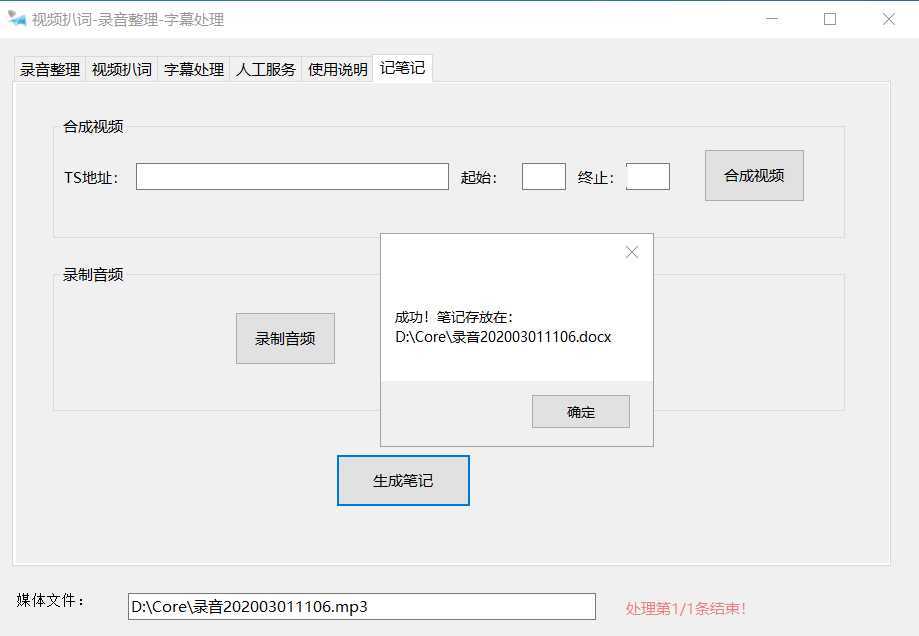
Task: Click the app logo in the title bar
Action: click(x=15, y=19)
